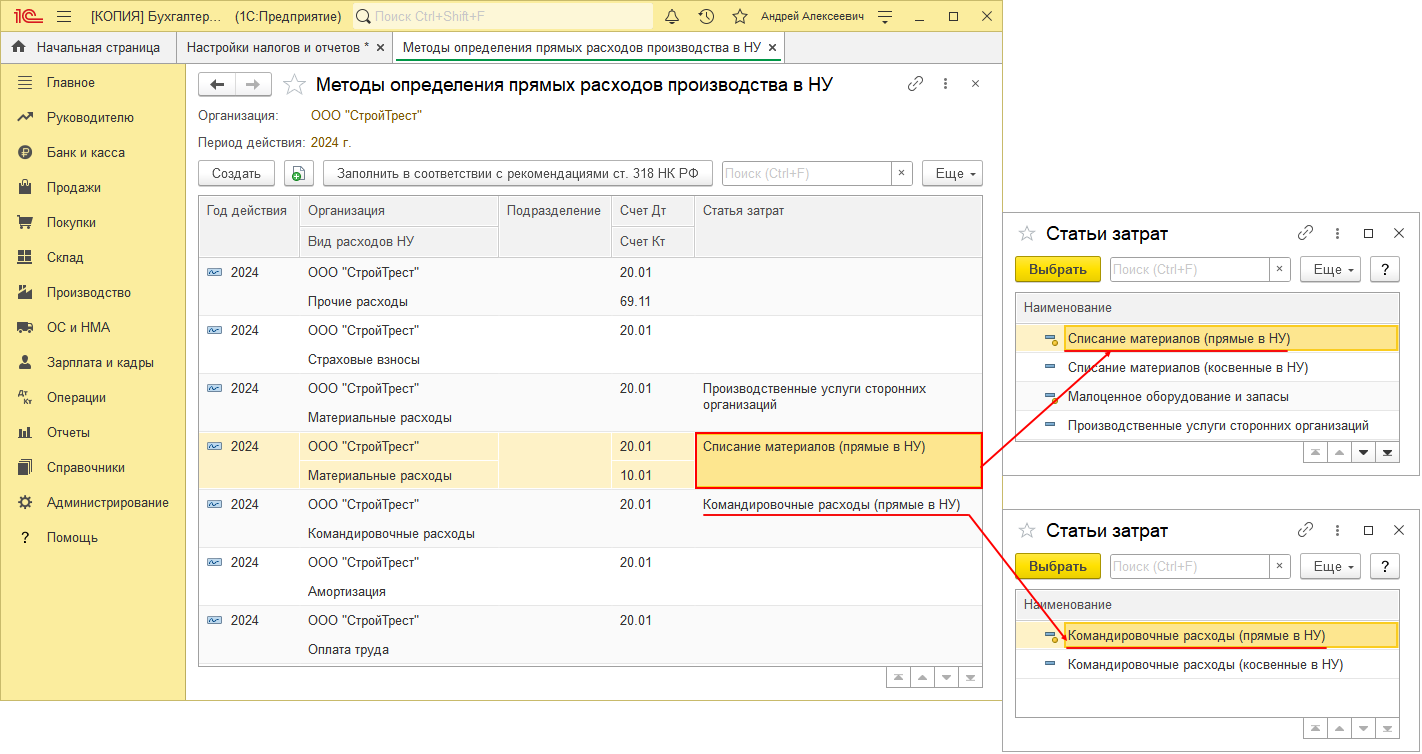Select Командировочные расходы (косвенные в НУ) row
This screenshot has width=1422, height=754.
point(1207,664)
